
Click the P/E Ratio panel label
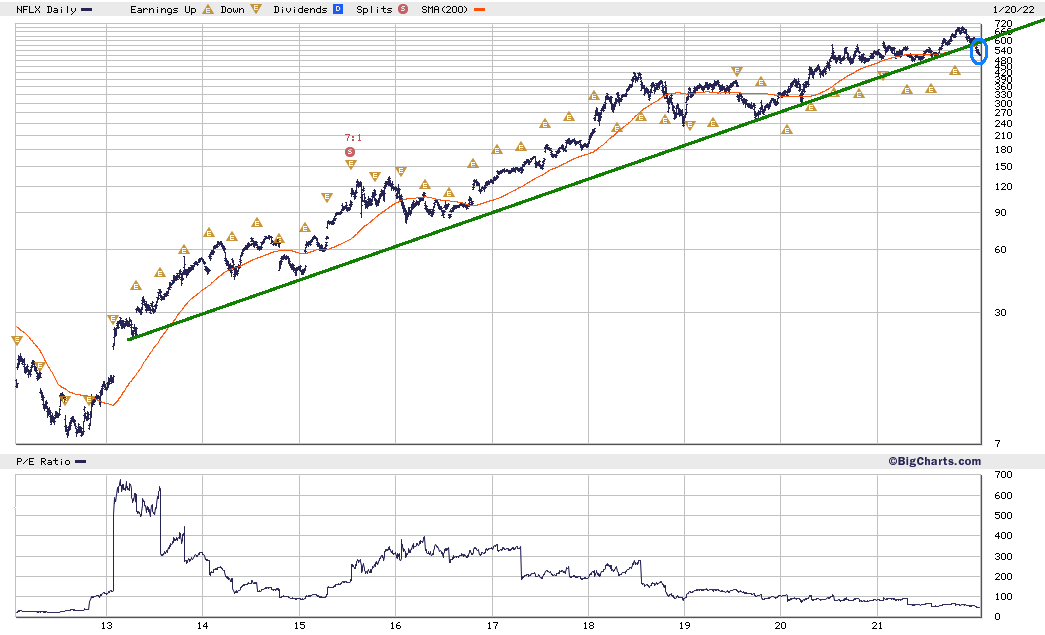(43, 462)
